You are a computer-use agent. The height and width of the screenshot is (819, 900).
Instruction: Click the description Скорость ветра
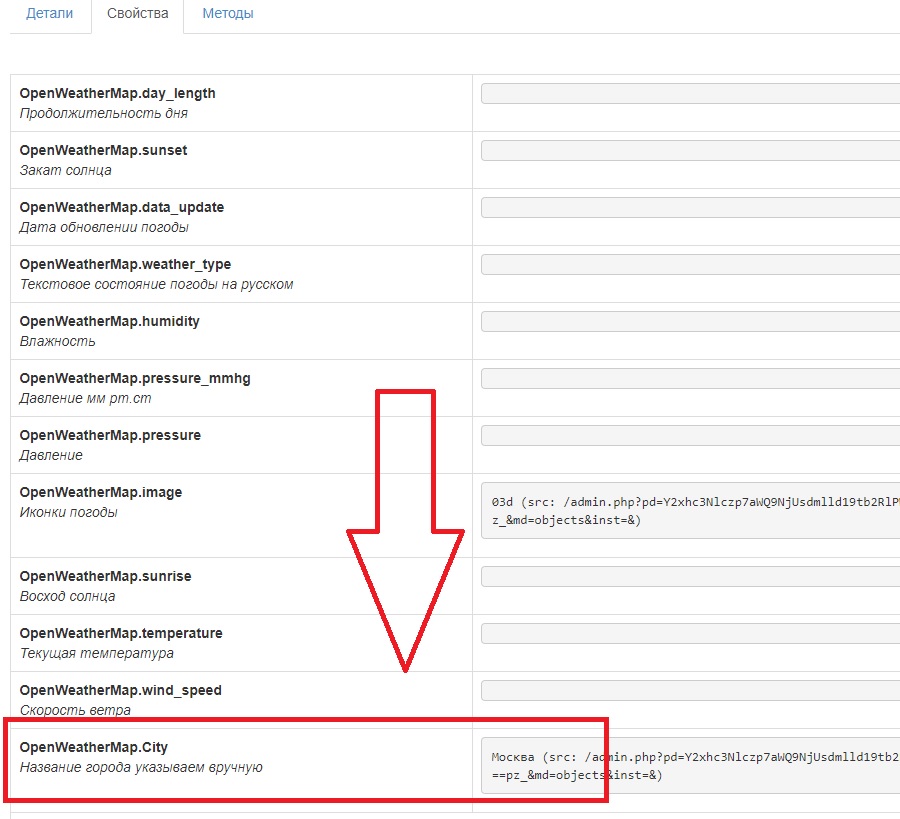[75, 711]
